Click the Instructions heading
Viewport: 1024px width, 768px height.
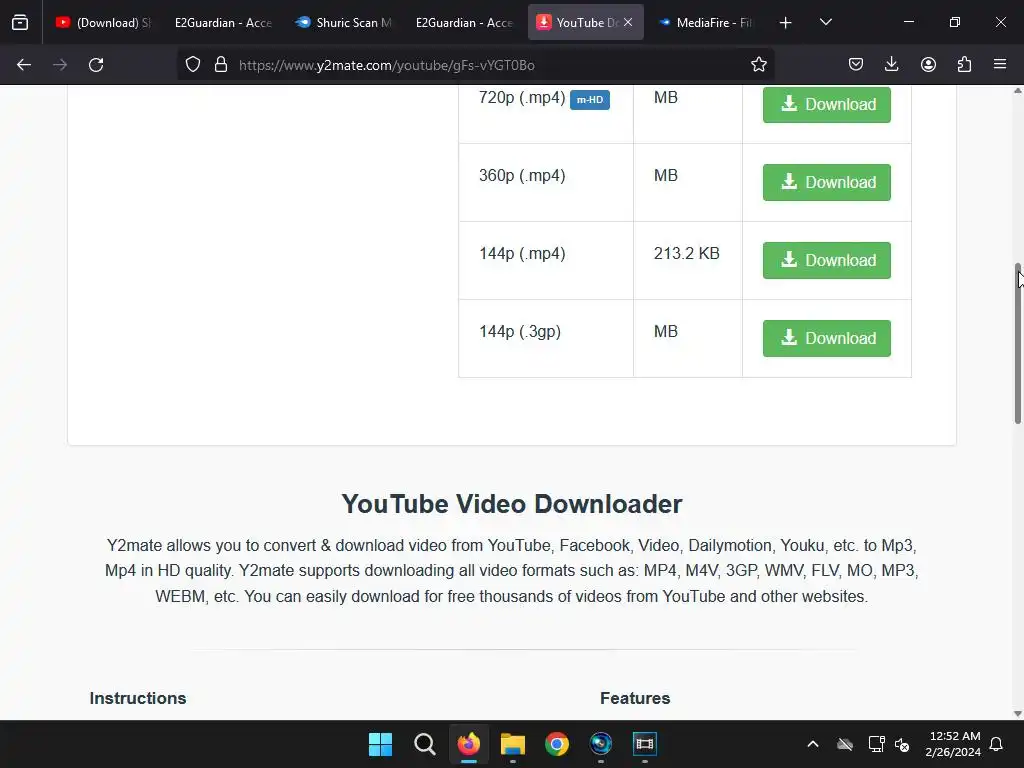pos(138,698)
